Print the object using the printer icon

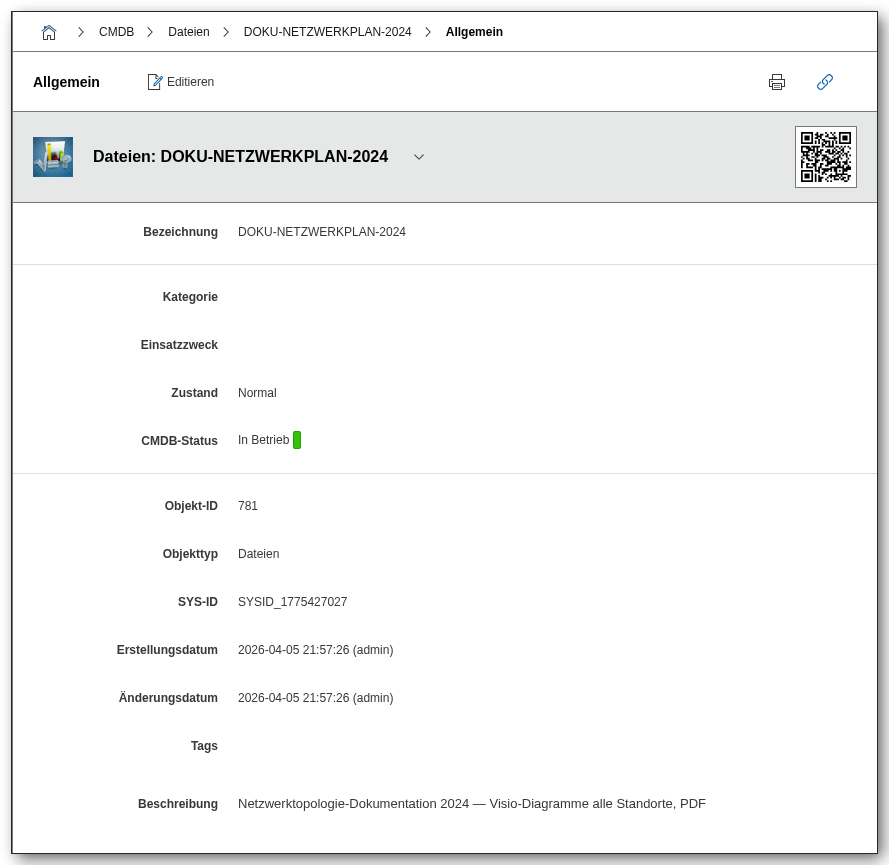coord(777,82)
